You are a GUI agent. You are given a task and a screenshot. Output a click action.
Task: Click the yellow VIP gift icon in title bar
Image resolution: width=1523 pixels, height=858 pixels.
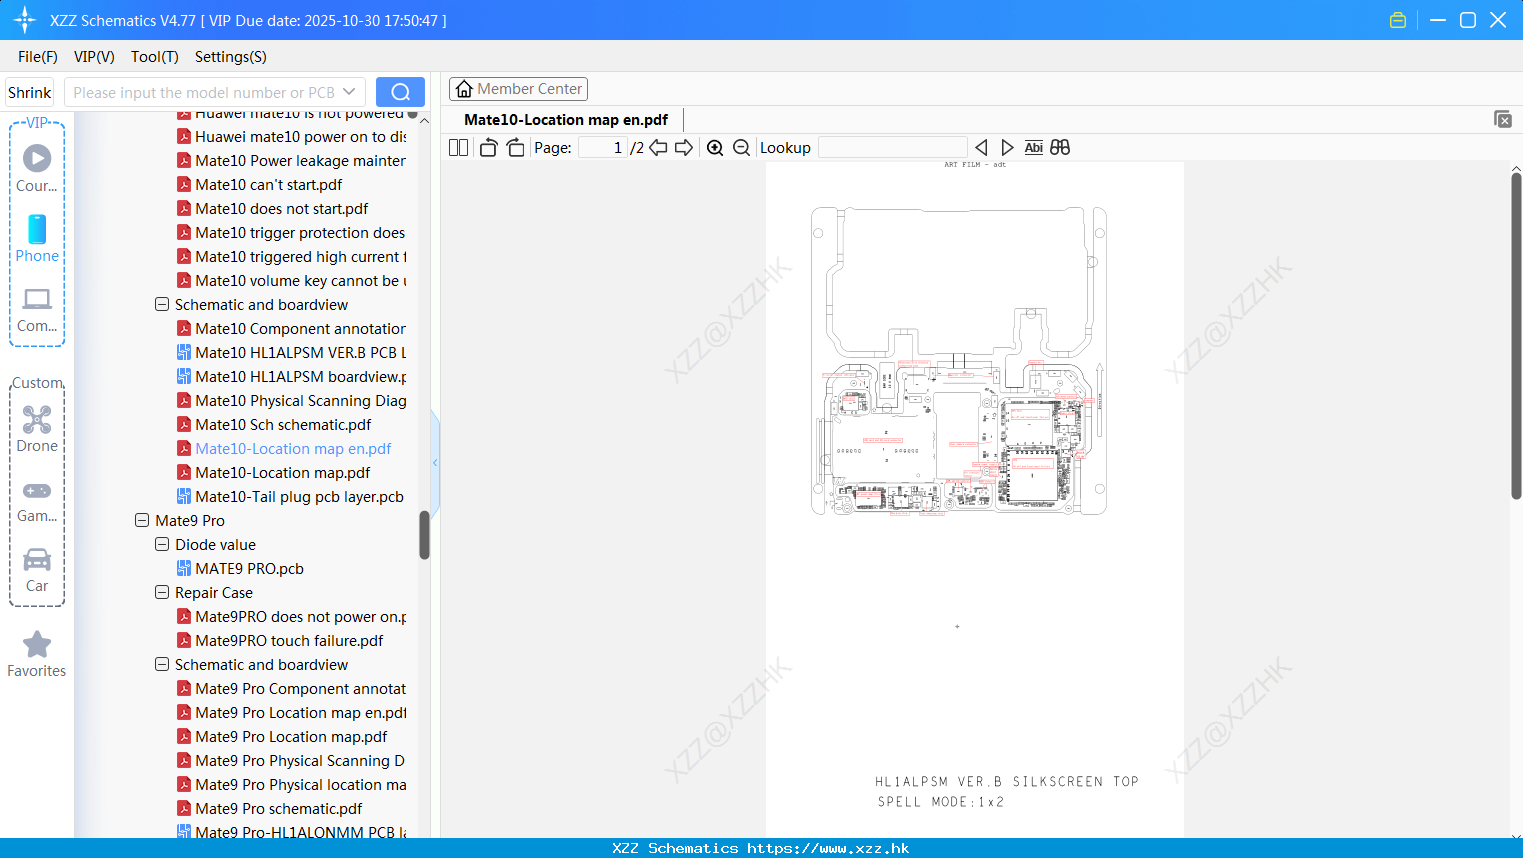1398,20
